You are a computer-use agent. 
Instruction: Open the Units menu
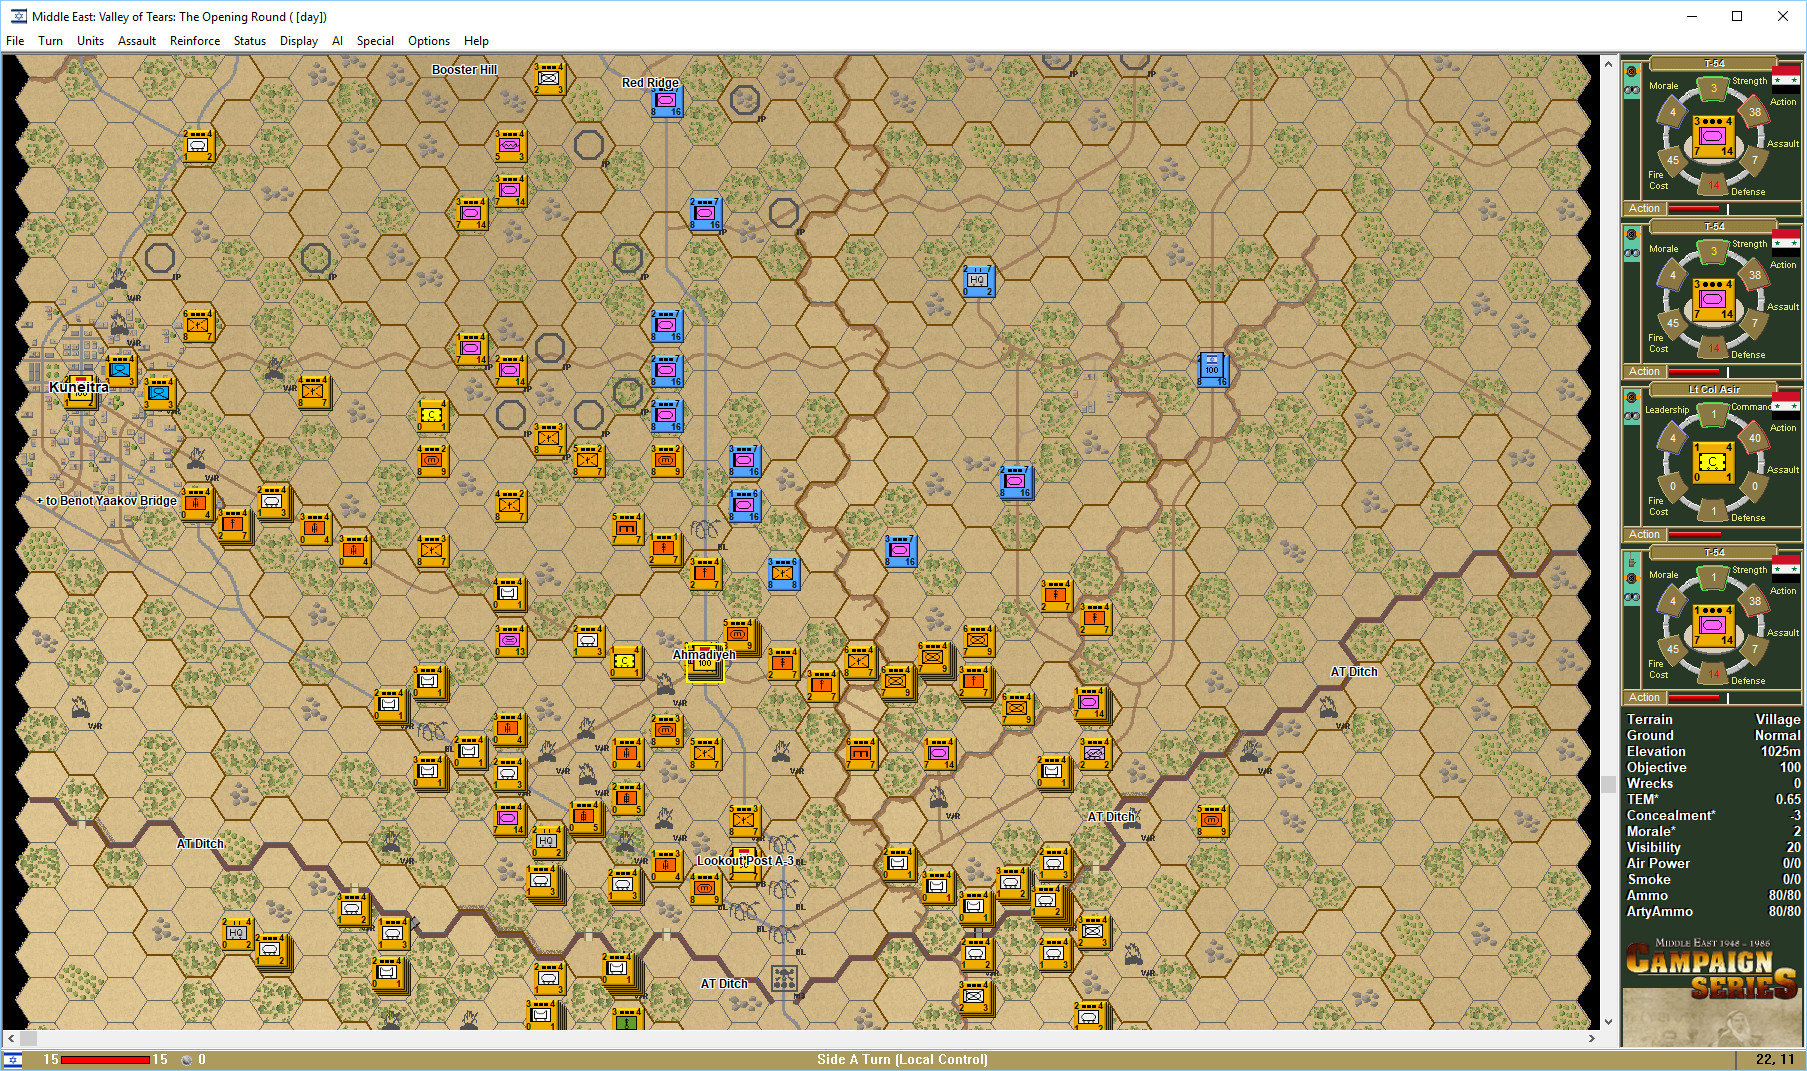pyautogui.click(x=90, y=41)
